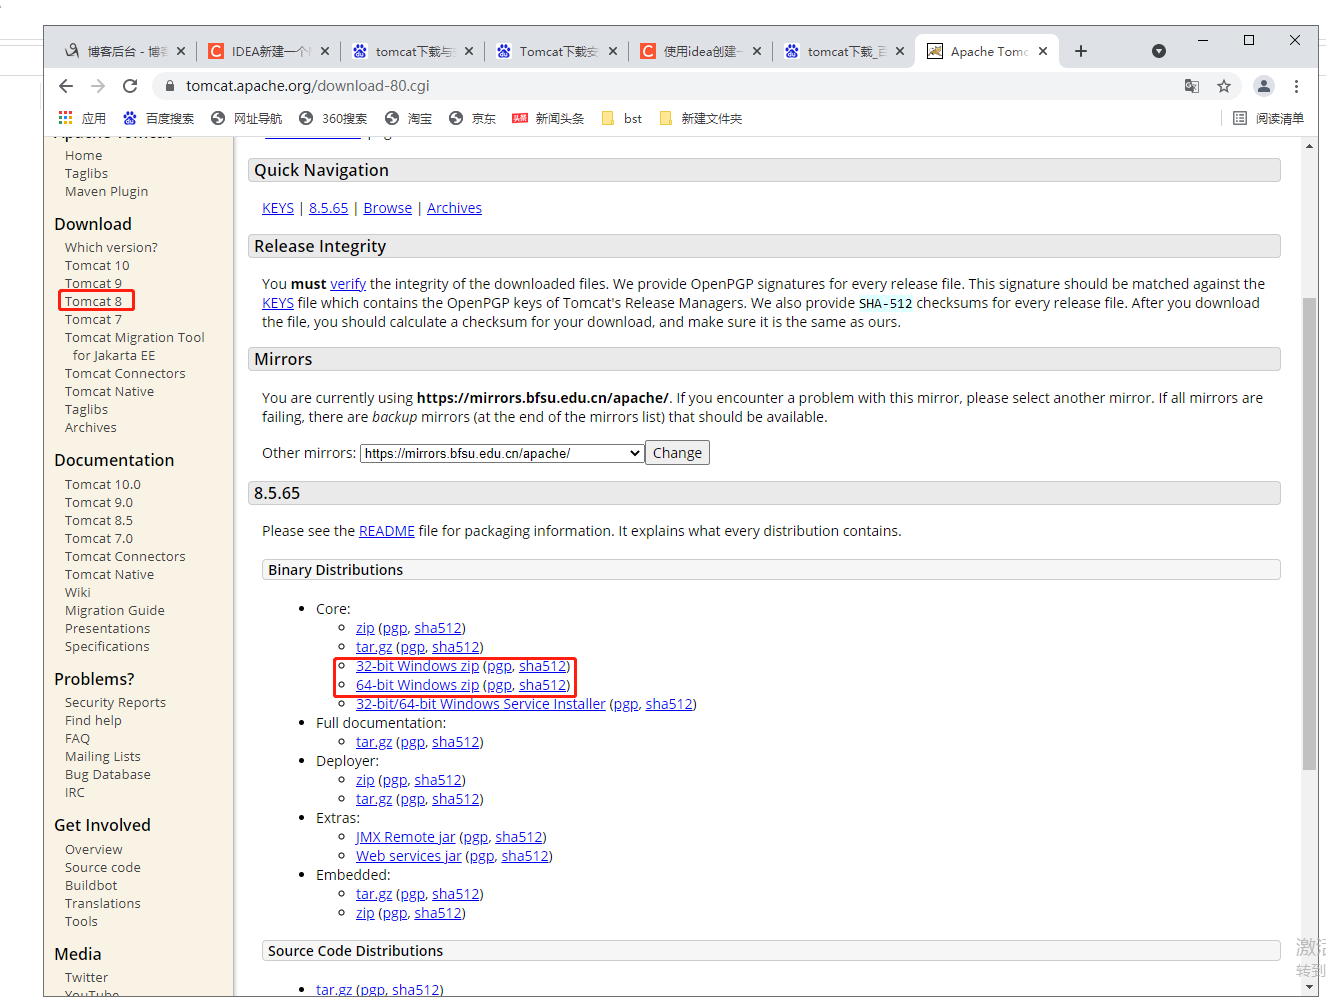Open the Which version? sidebar link
Image resolution: width=1326 pixels, height=1004 pixels.
tap(111, 247)
